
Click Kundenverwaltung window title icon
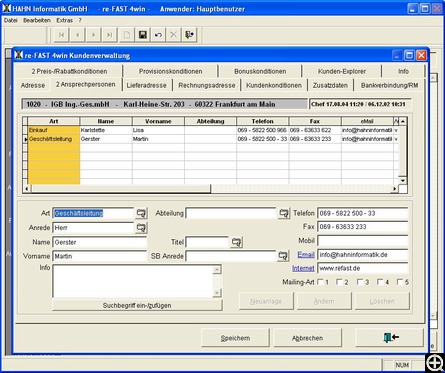[19, 55]
